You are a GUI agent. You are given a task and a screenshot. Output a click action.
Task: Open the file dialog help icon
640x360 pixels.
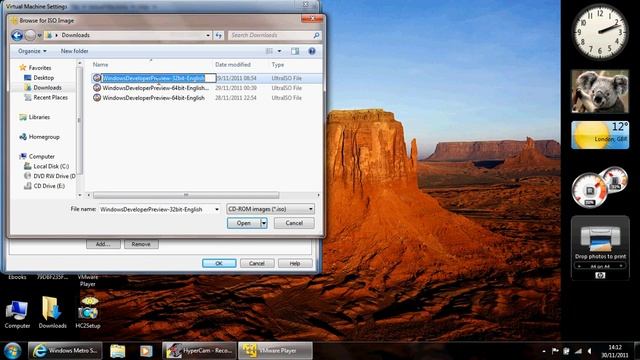[x=312, y=51]
